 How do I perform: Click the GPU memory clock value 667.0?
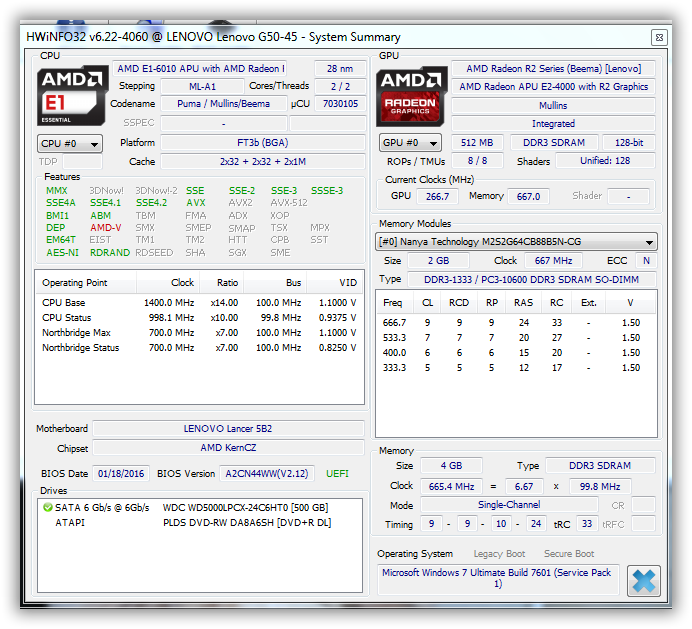tap(528, 196)
